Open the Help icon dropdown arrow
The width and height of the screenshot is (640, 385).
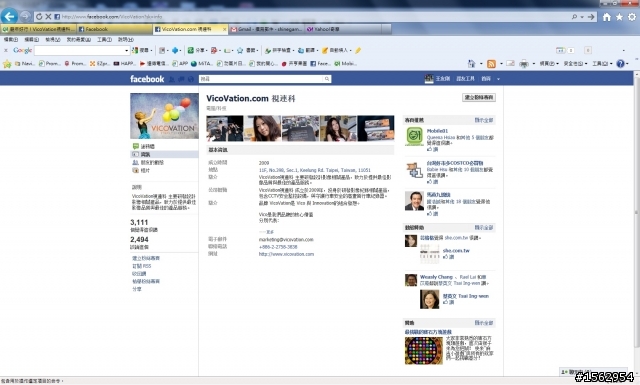pyautogui.click(x=627, y=64)
